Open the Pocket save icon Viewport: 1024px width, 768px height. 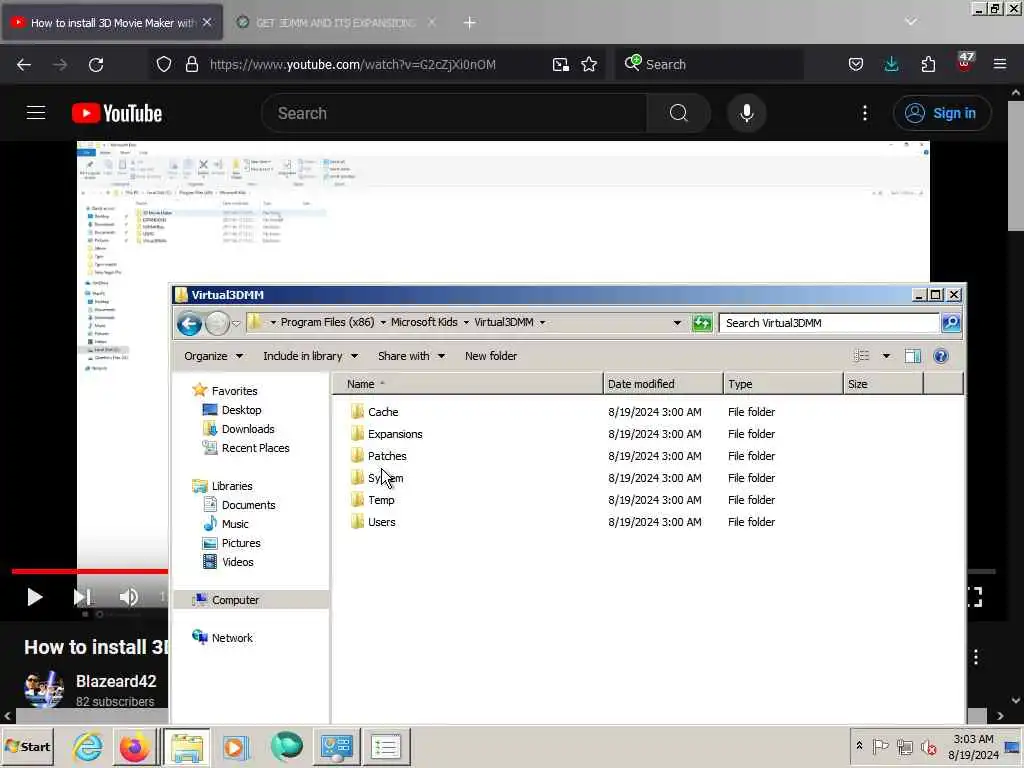pyautogui.click(x=856, y=64)
